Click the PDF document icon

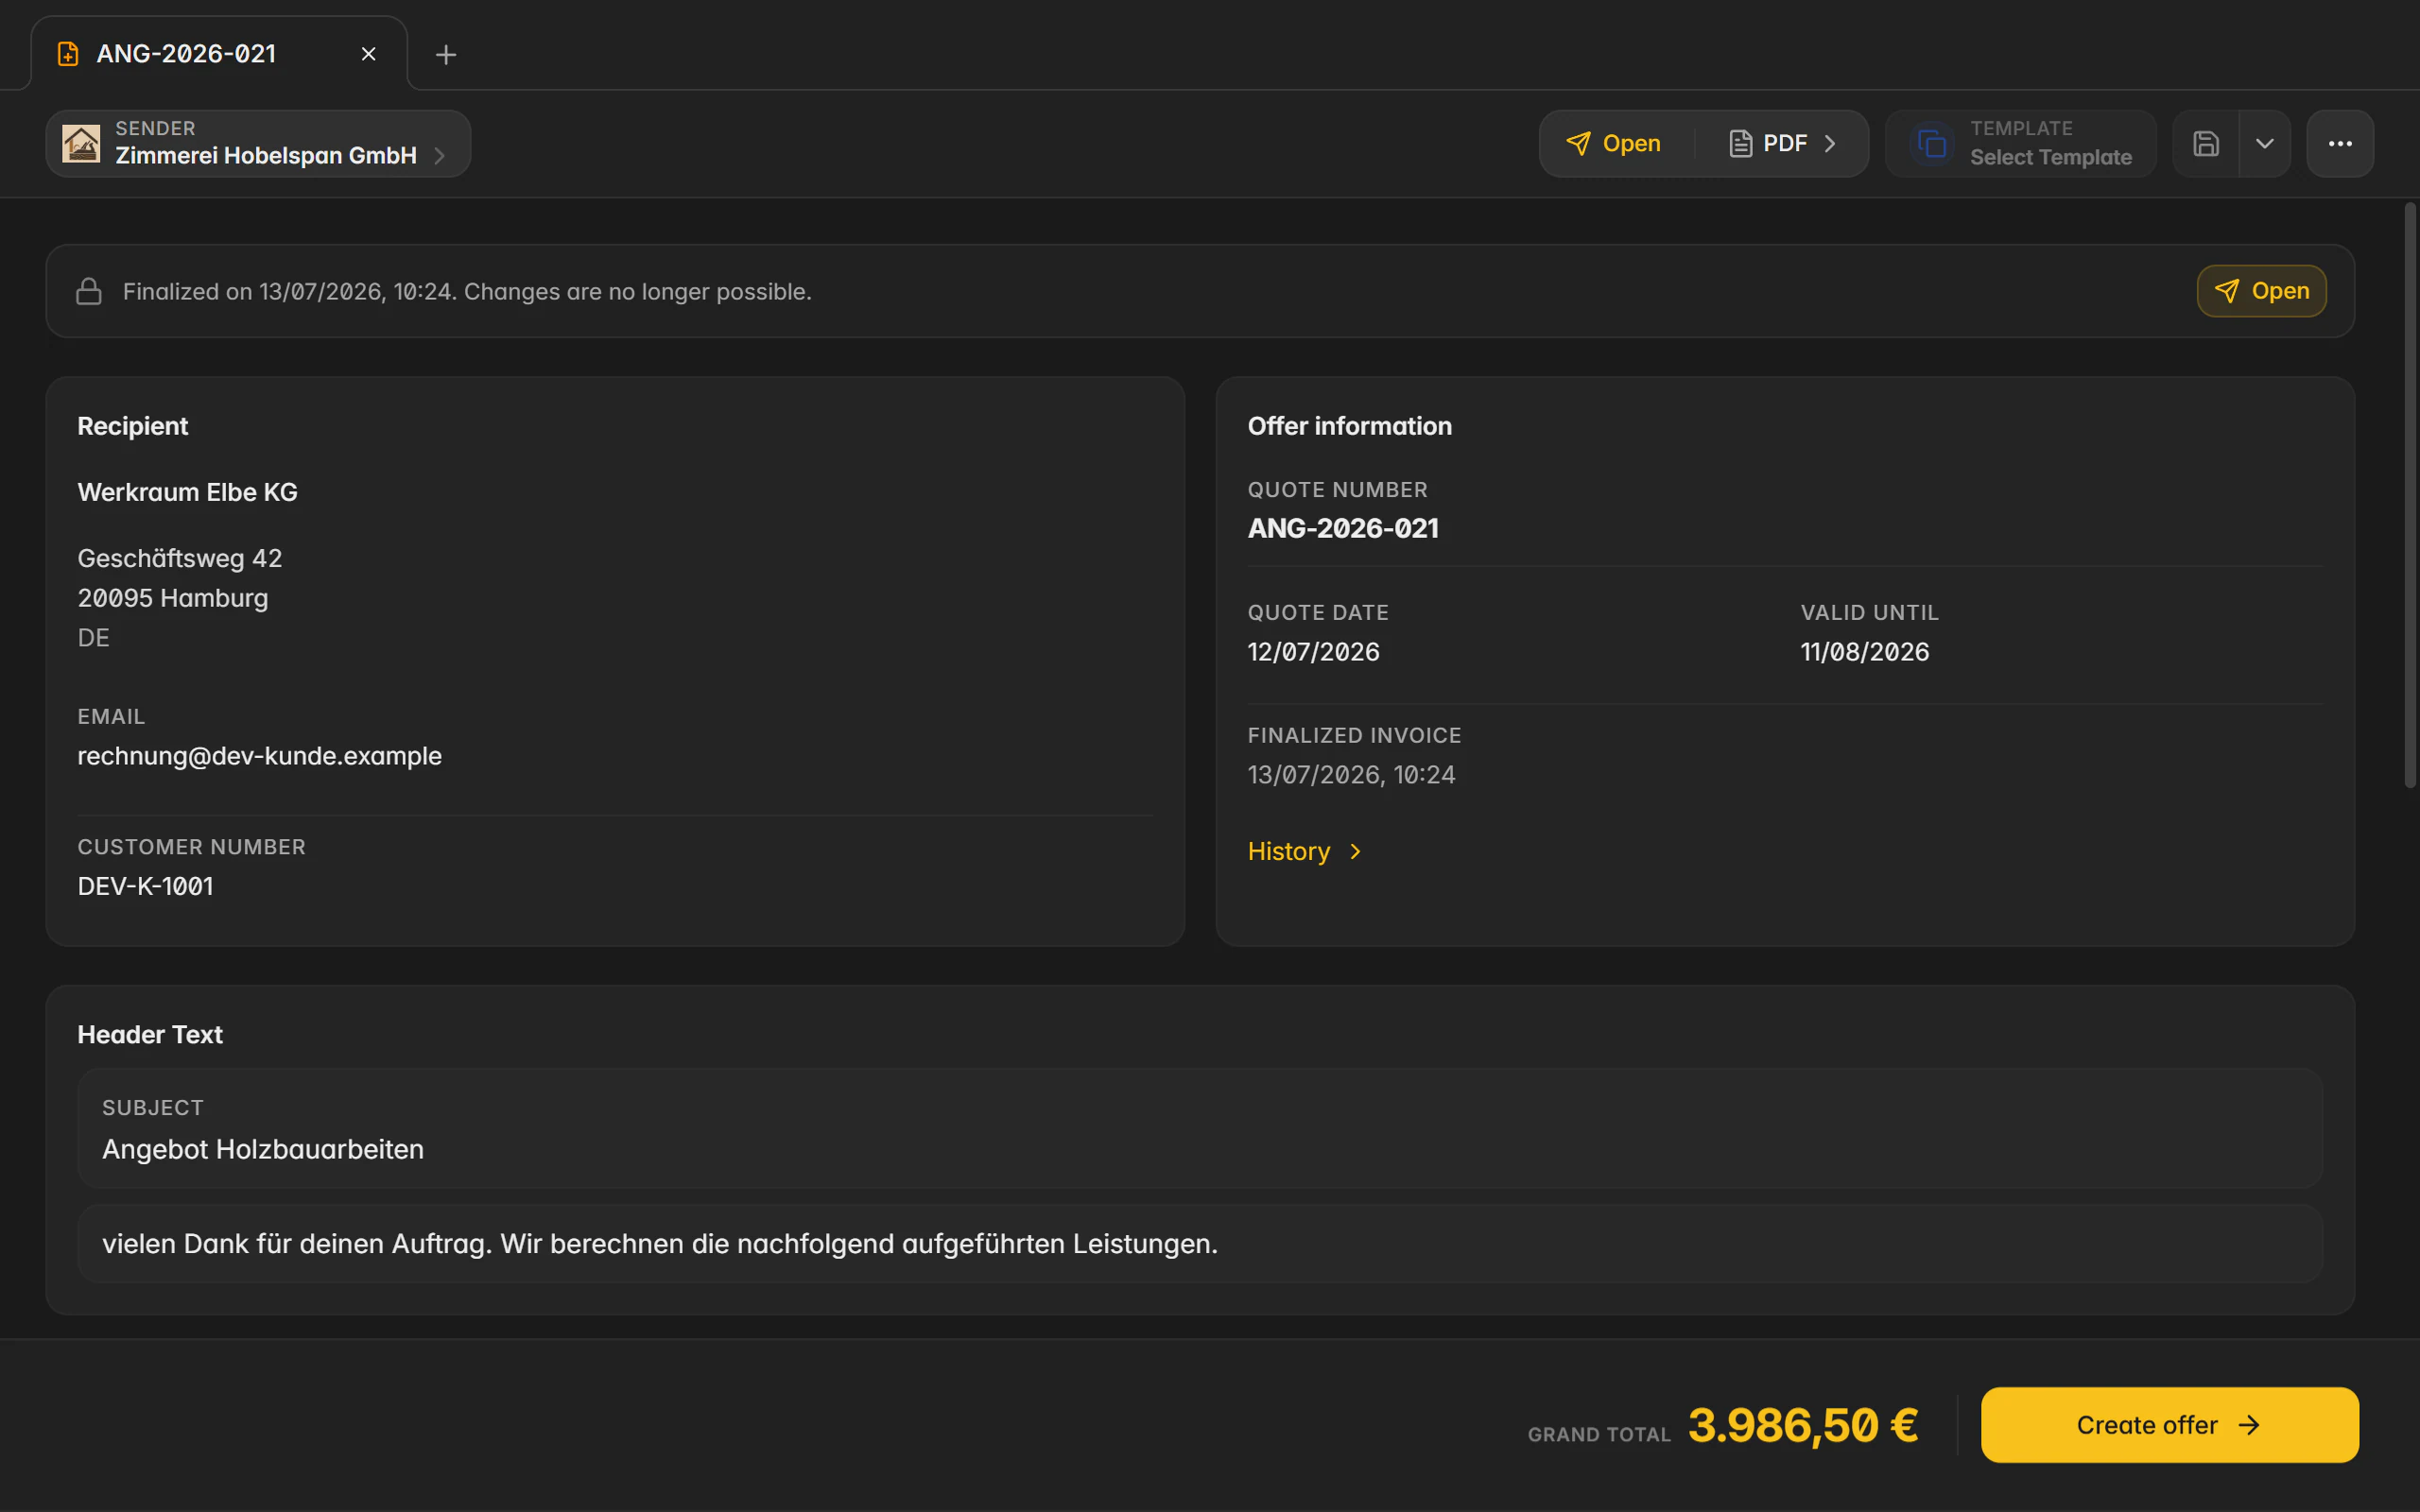click(x=1741, y=144)
